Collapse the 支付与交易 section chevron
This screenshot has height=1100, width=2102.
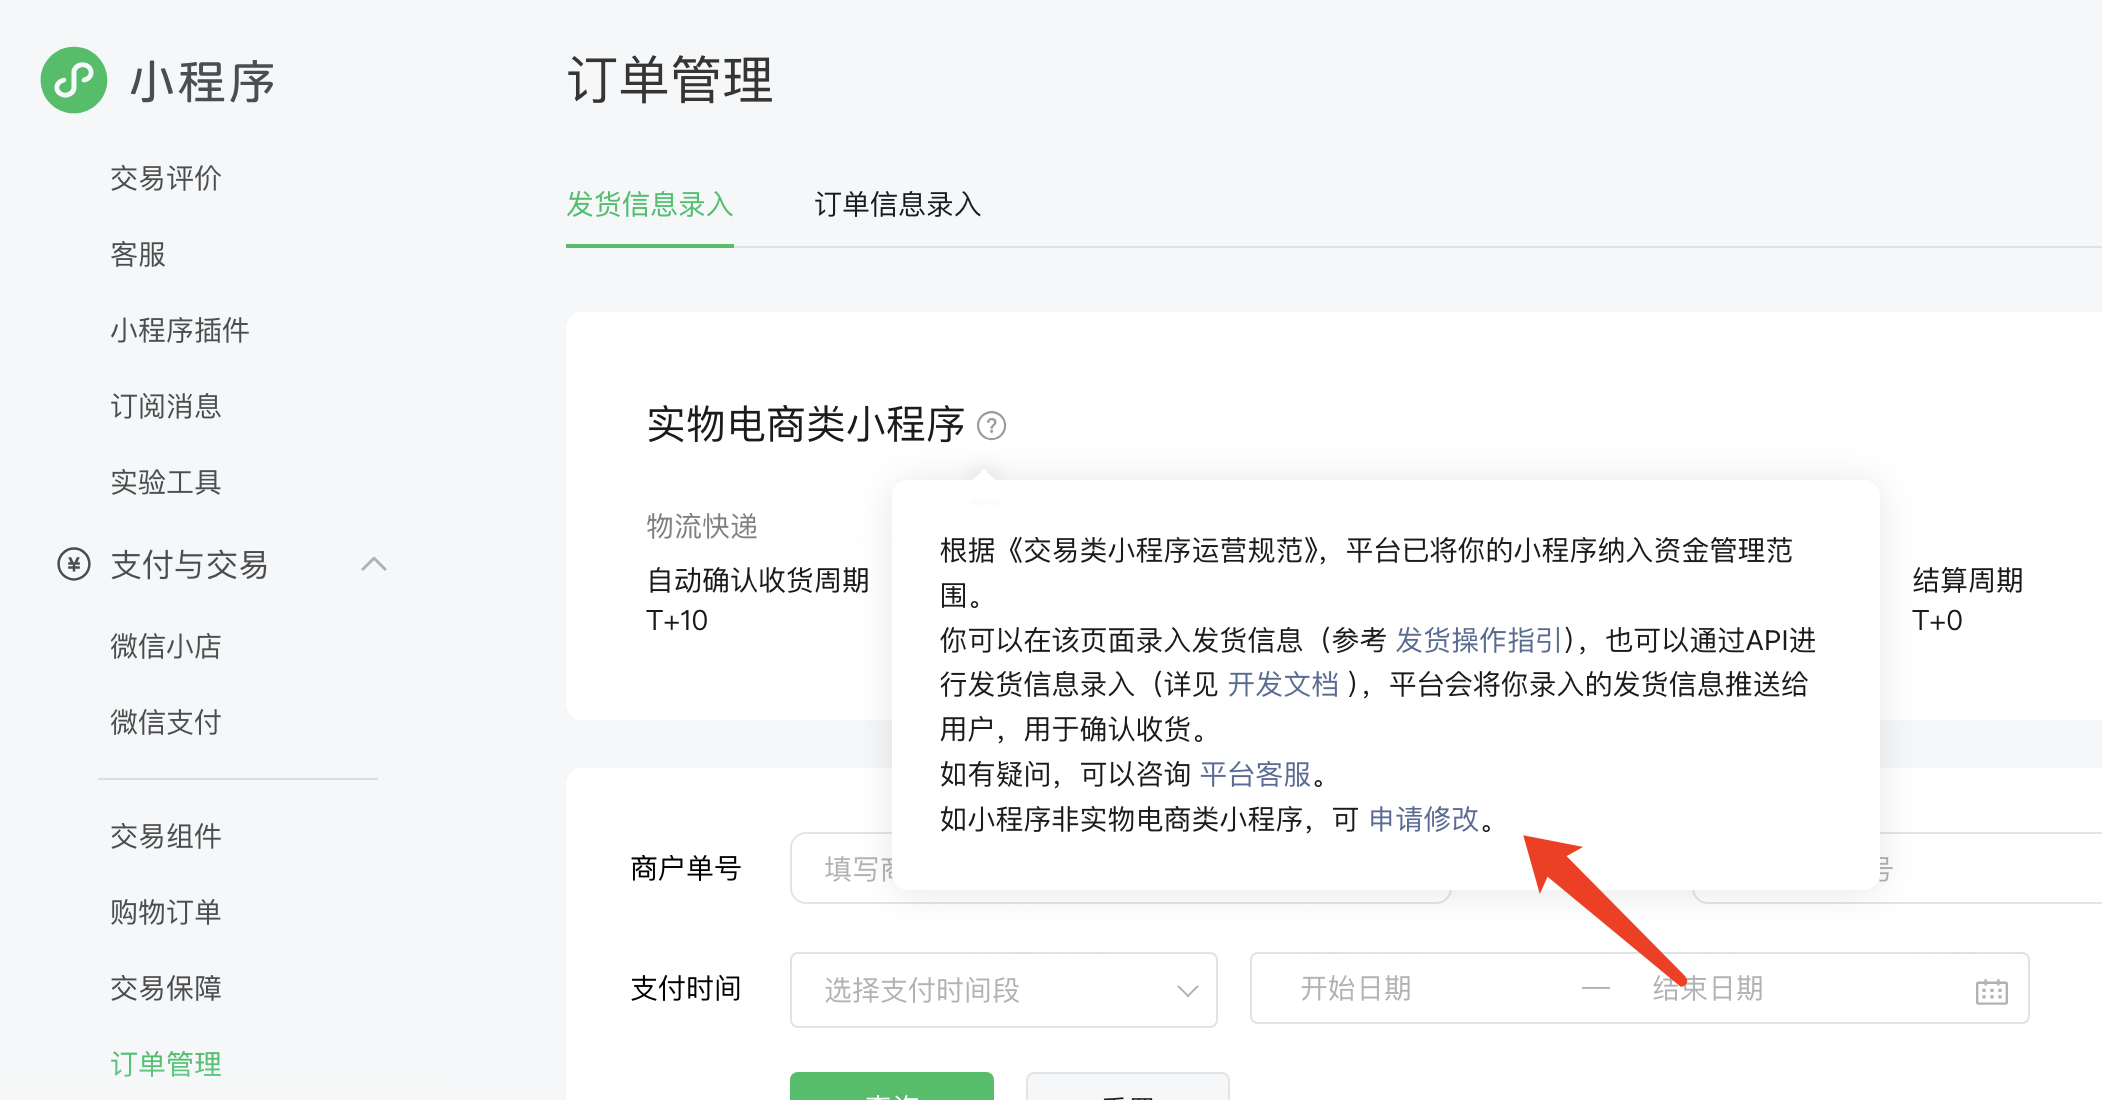373,565
